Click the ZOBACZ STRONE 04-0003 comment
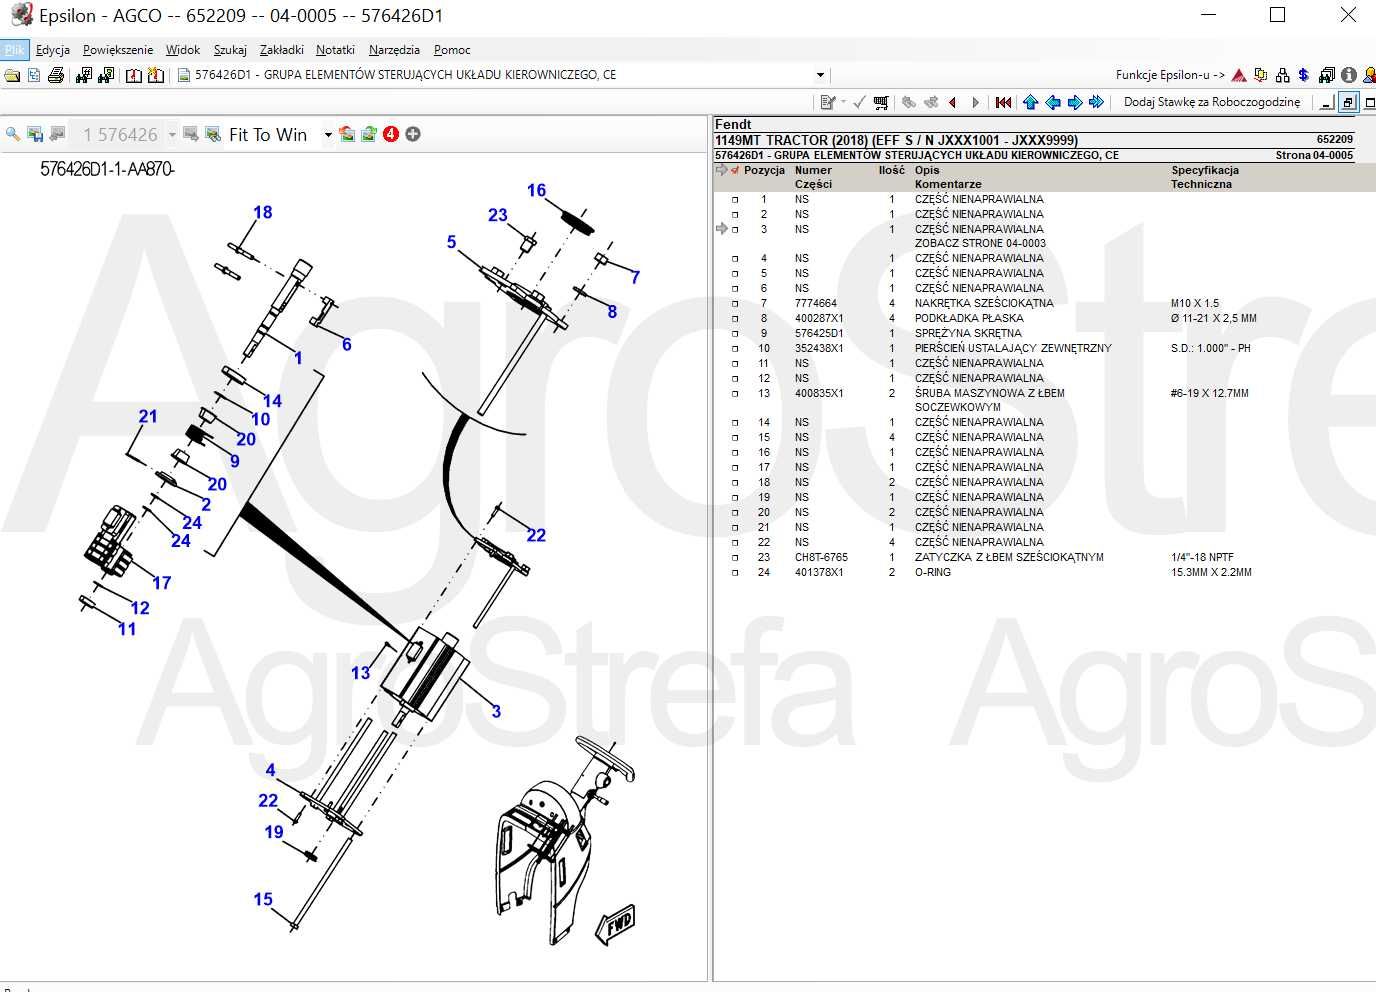This screenshot has height=992, width=1376. tap(980, 244)
